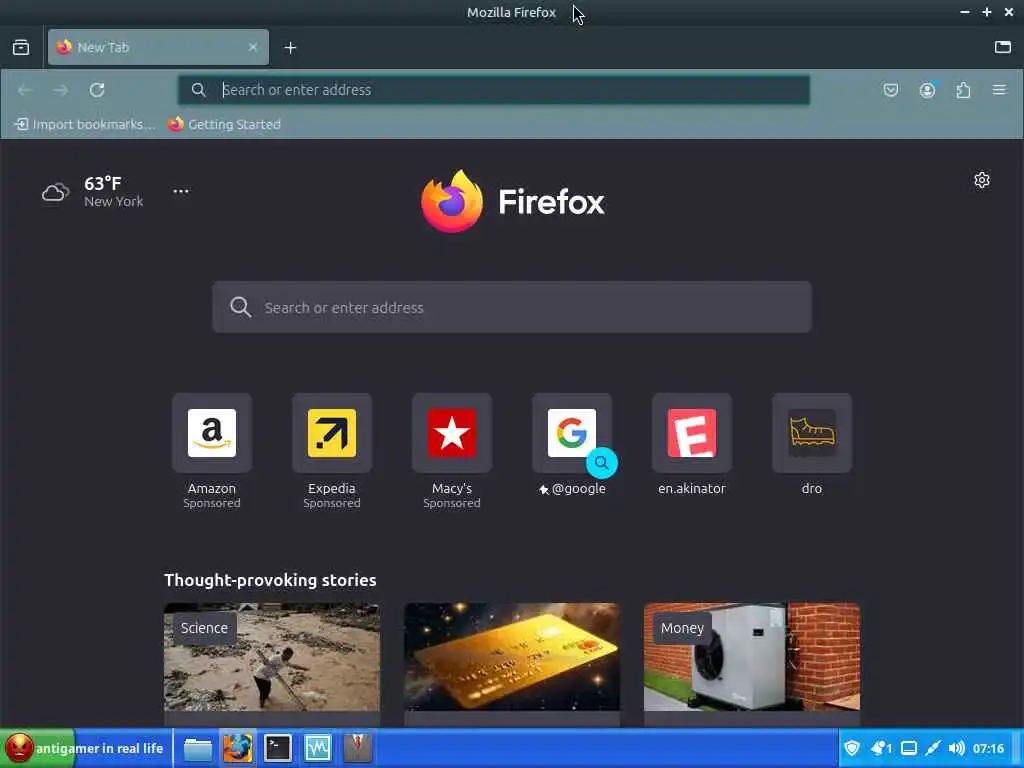Focus the toolbar address bar
Screen dimensions: 1024x768
[494, 90]
